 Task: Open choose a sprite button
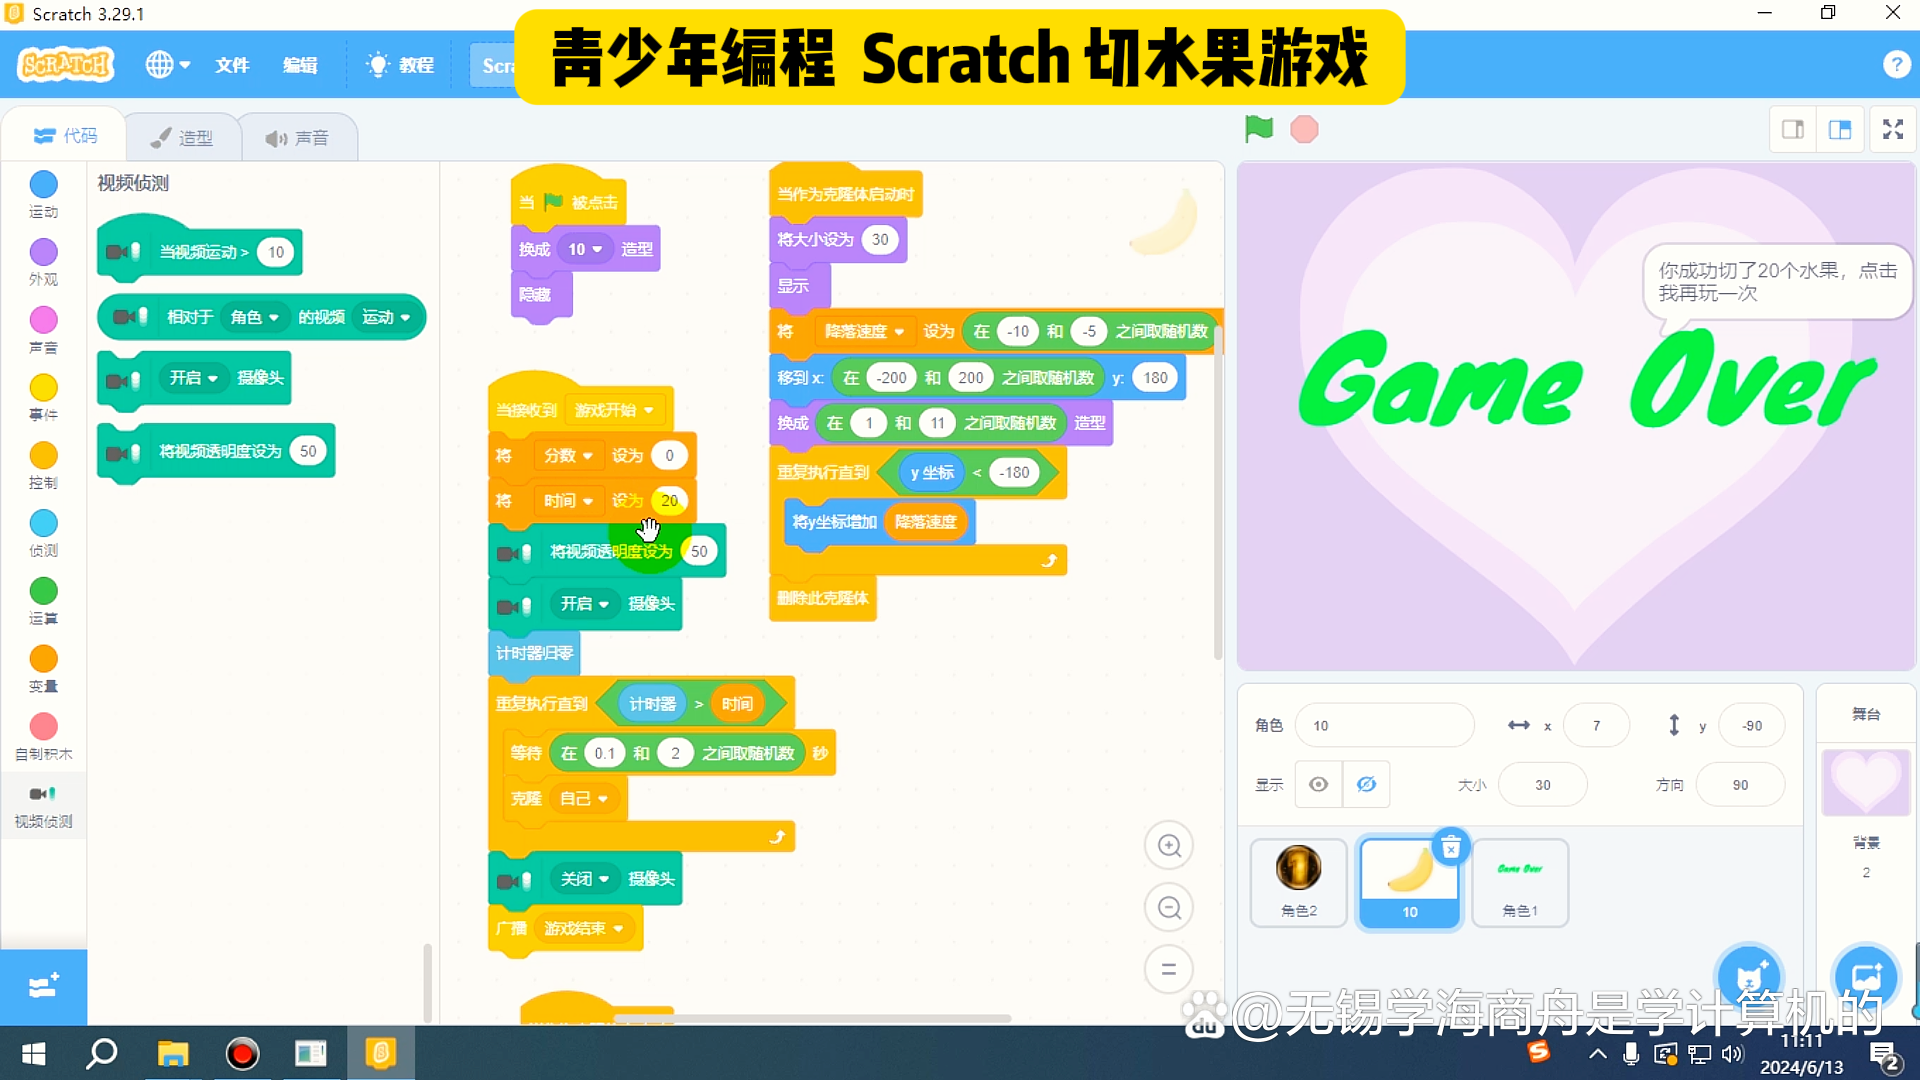pos(1749,977)
